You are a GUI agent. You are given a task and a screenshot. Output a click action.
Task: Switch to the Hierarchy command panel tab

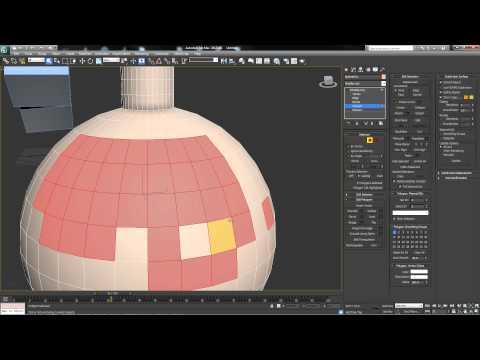361,69
